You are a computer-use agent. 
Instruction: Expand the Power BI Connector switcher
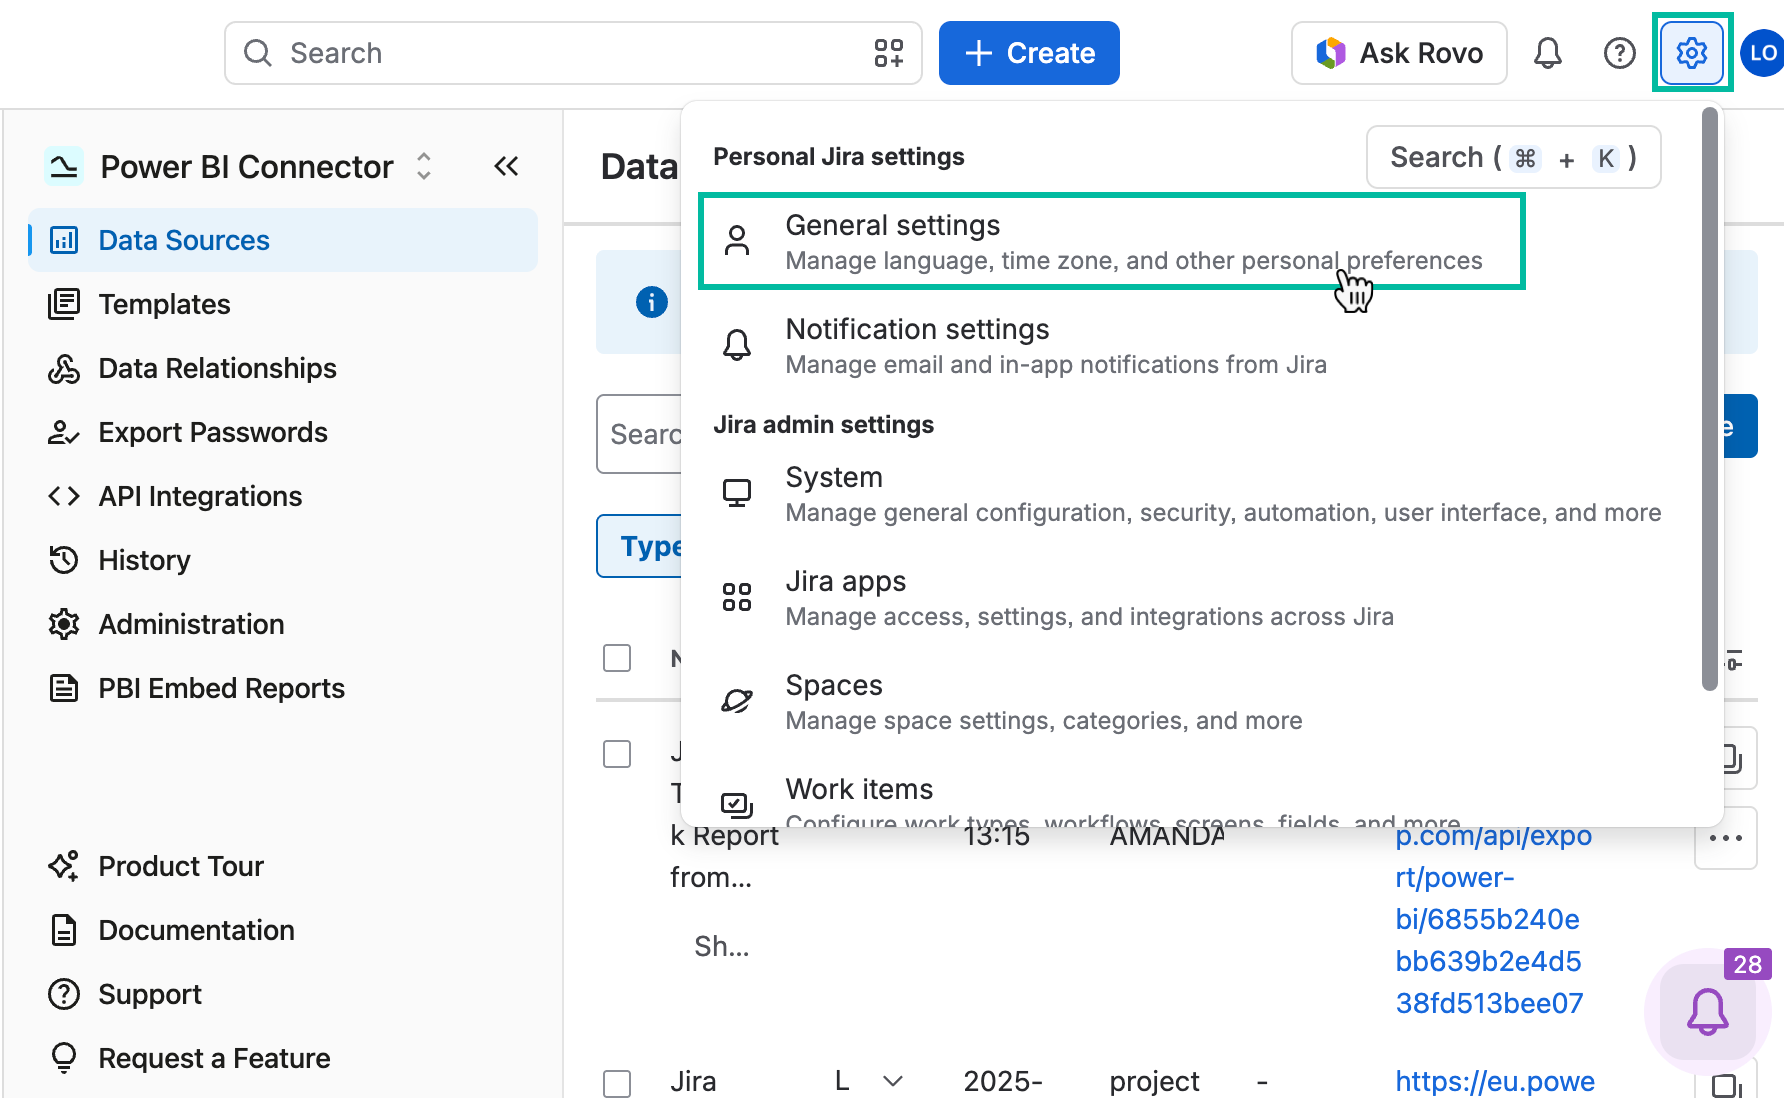click(x=424, y=166)
